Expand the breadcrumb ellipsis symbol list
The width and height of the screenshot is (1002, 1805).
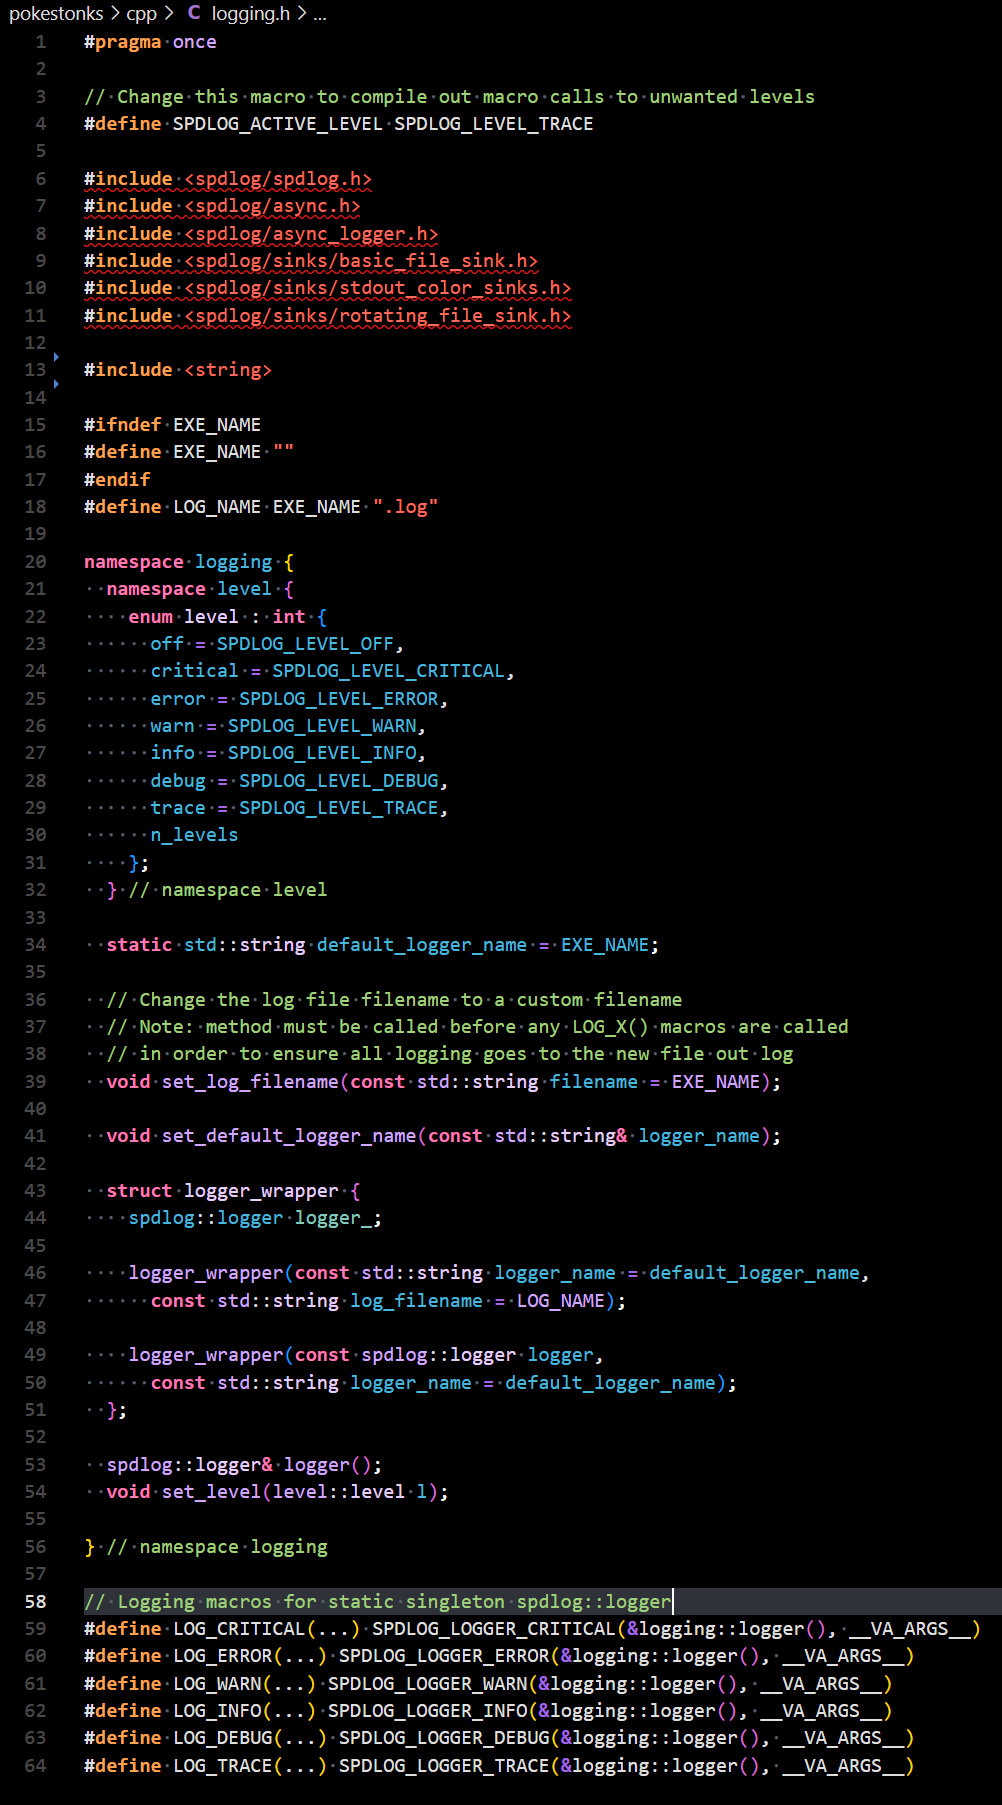point(320,13)
